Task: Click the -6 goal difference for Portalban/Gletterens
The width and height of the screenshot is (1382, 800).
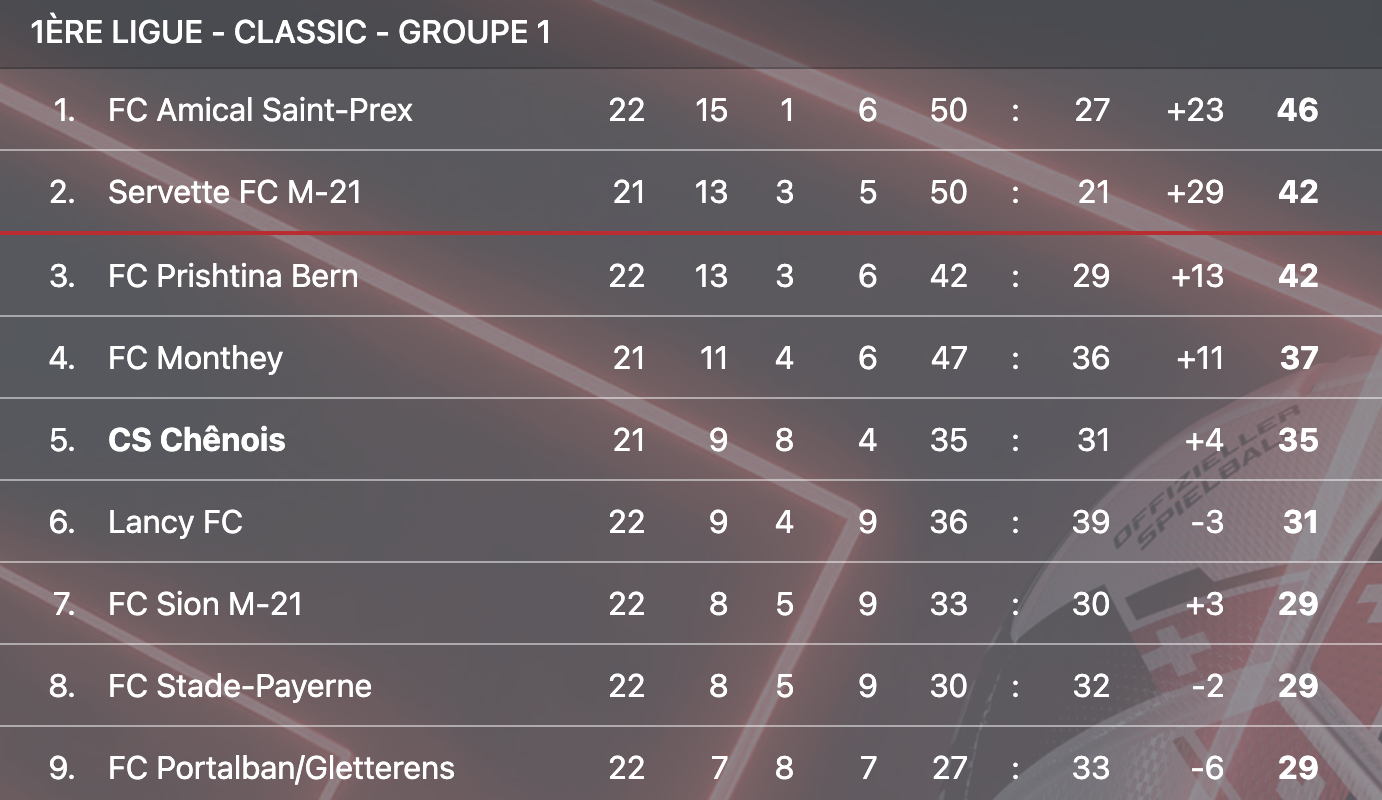Action: point(1207,768)
